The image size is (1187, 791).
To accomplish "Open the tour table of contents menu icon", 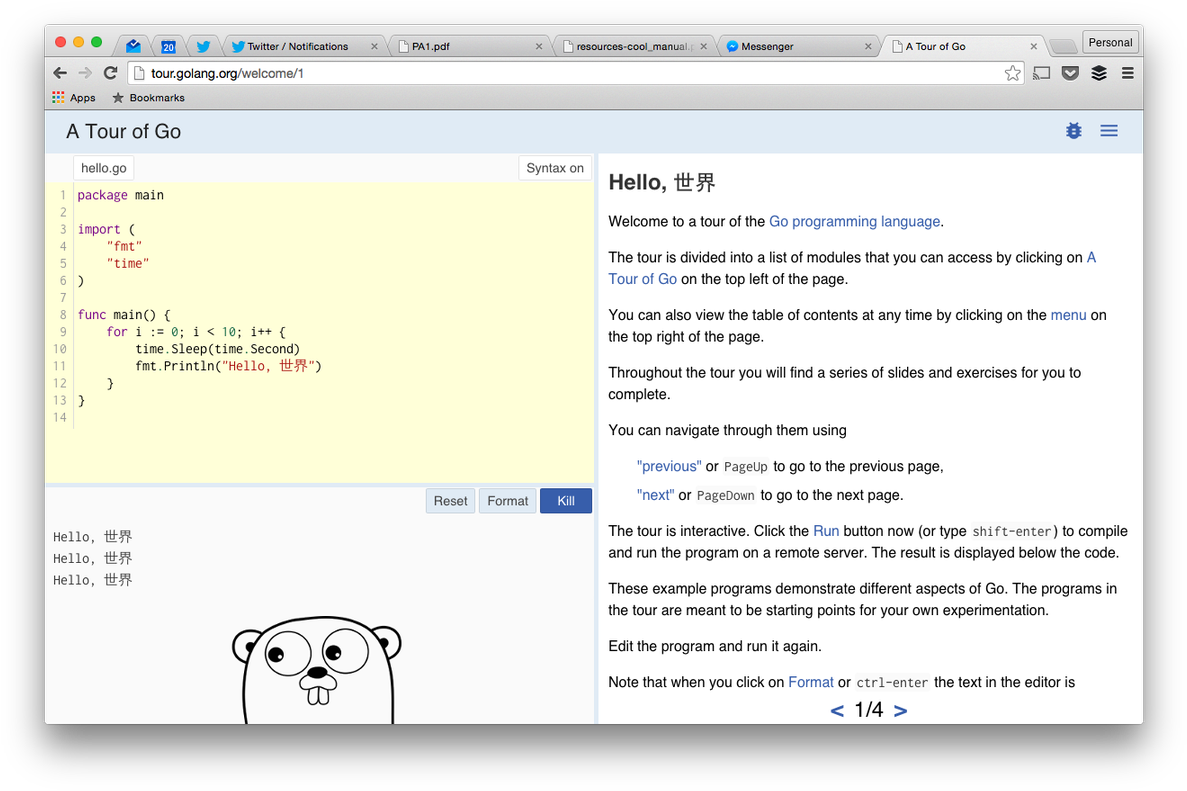I will pyautogui.click(x=1109, y=131).
